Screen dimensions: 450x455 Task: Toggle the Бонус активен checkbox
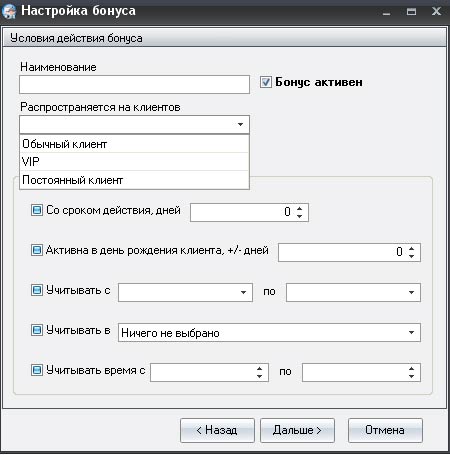click(266, 82)
